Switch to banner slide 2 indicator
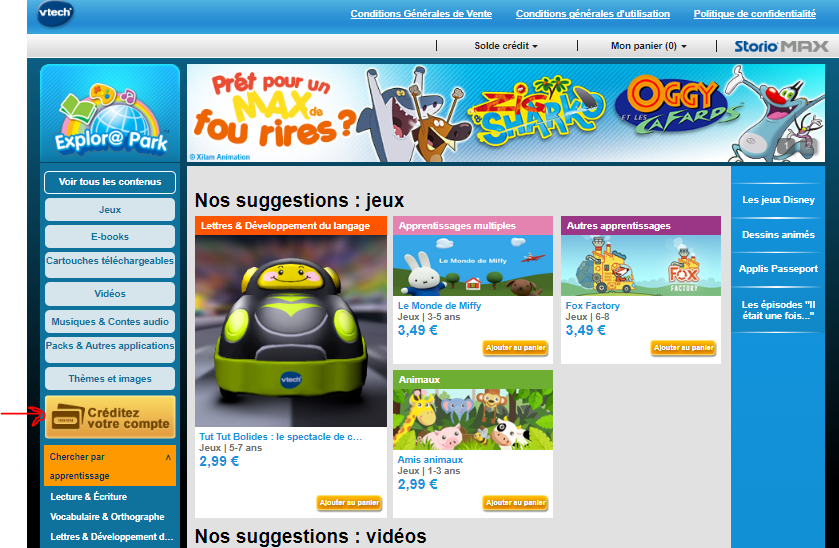The image size is (839, 548). click(x=808, y=145)
